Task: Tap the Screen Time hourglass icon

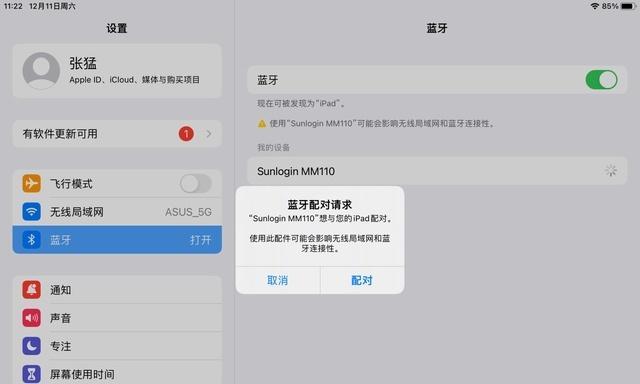Action: 31,373
